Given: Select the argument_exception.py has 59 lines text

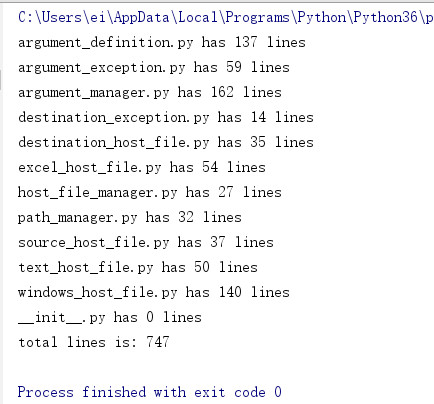Looking at the screenshot, I should [x=154, y=67].
